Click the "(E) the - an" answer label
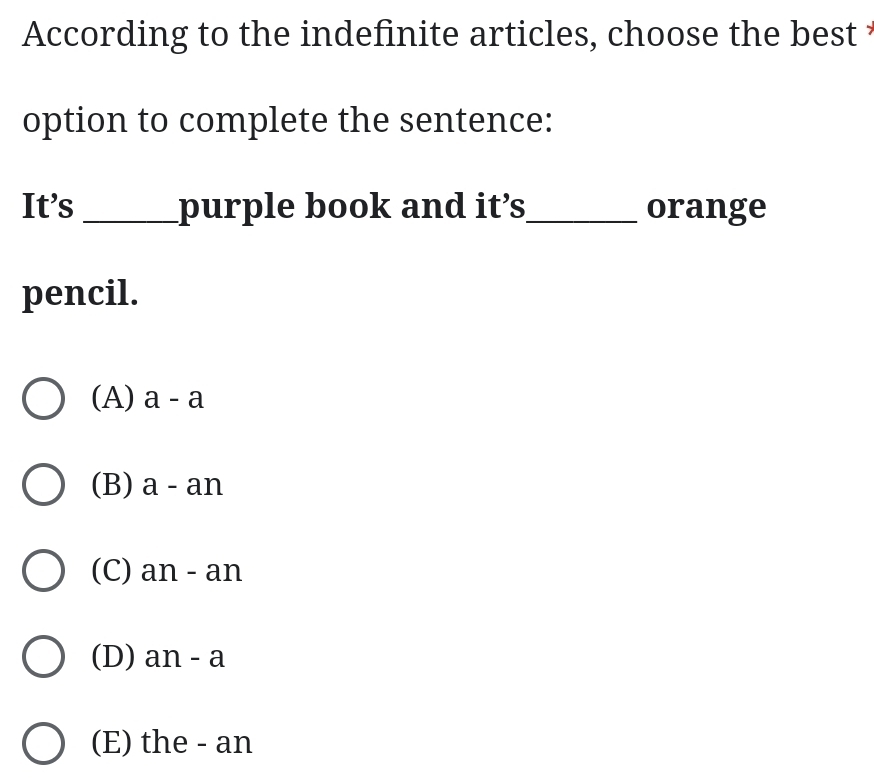The width and height of the screenshot is (874, 781). click(x=171, y=742)
